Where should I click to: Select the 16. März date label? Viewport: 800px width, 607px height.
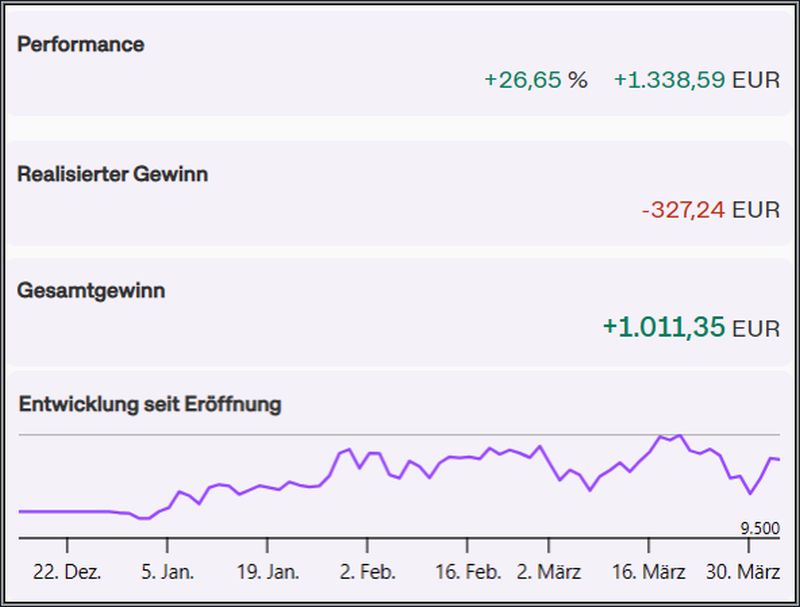tap(648, 573)
